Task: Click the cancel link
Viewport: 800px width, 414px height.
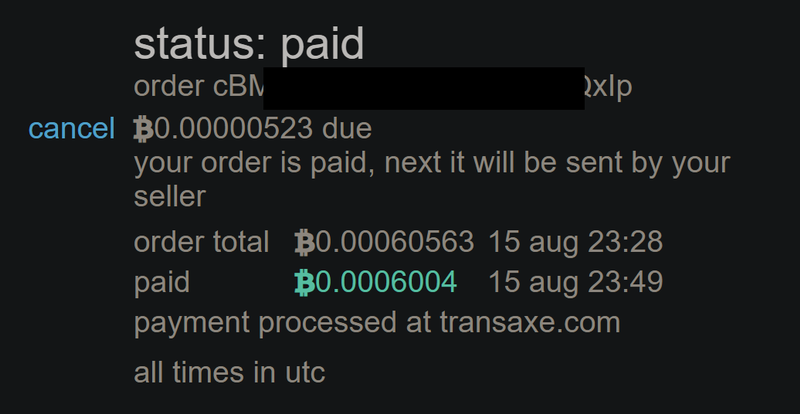Action: point(72,129)
